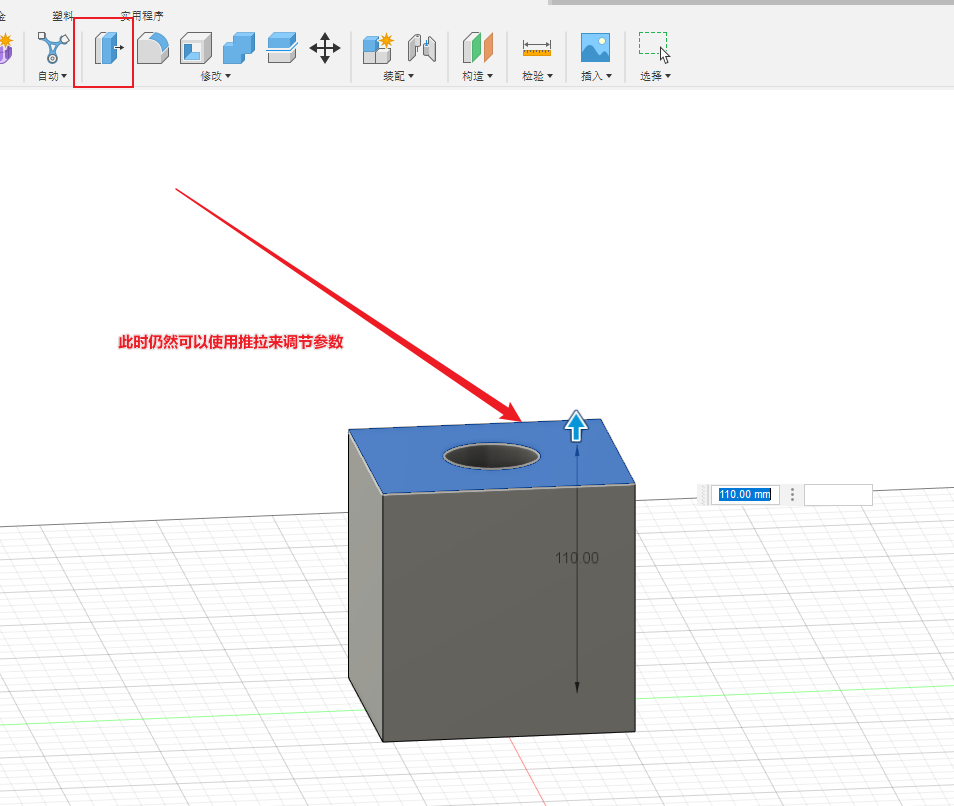954x806 pixels.
Task: Click the 110.00 dimension label on the box
Action: point(577,558)
